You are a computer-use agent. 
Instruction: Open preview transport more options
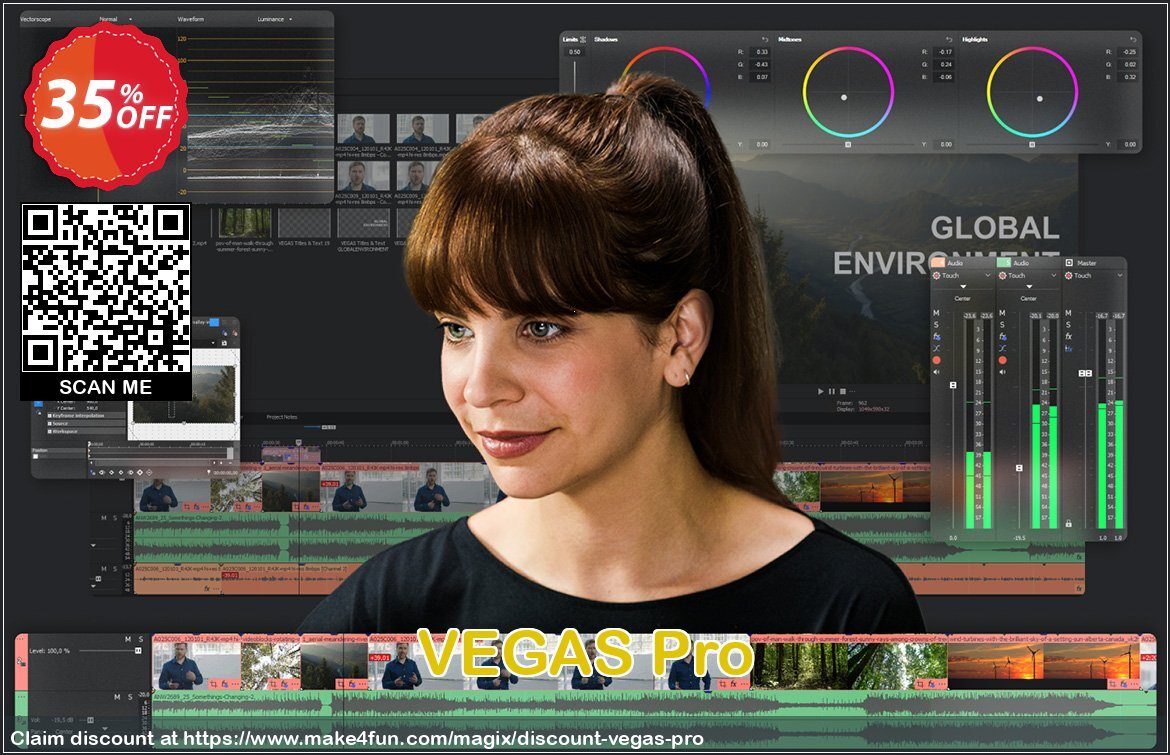pyautogui.click(x=852, y=391)
